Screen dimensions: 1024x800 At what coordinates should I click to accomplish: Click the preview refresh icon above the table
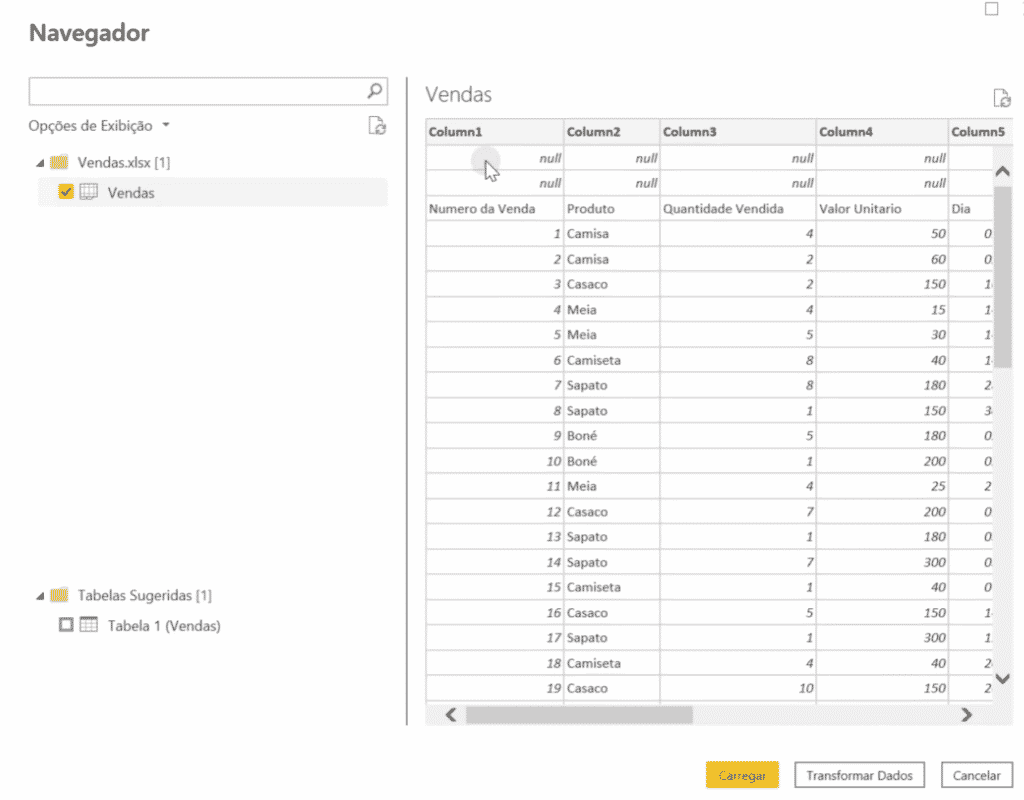pos(1001,98)
